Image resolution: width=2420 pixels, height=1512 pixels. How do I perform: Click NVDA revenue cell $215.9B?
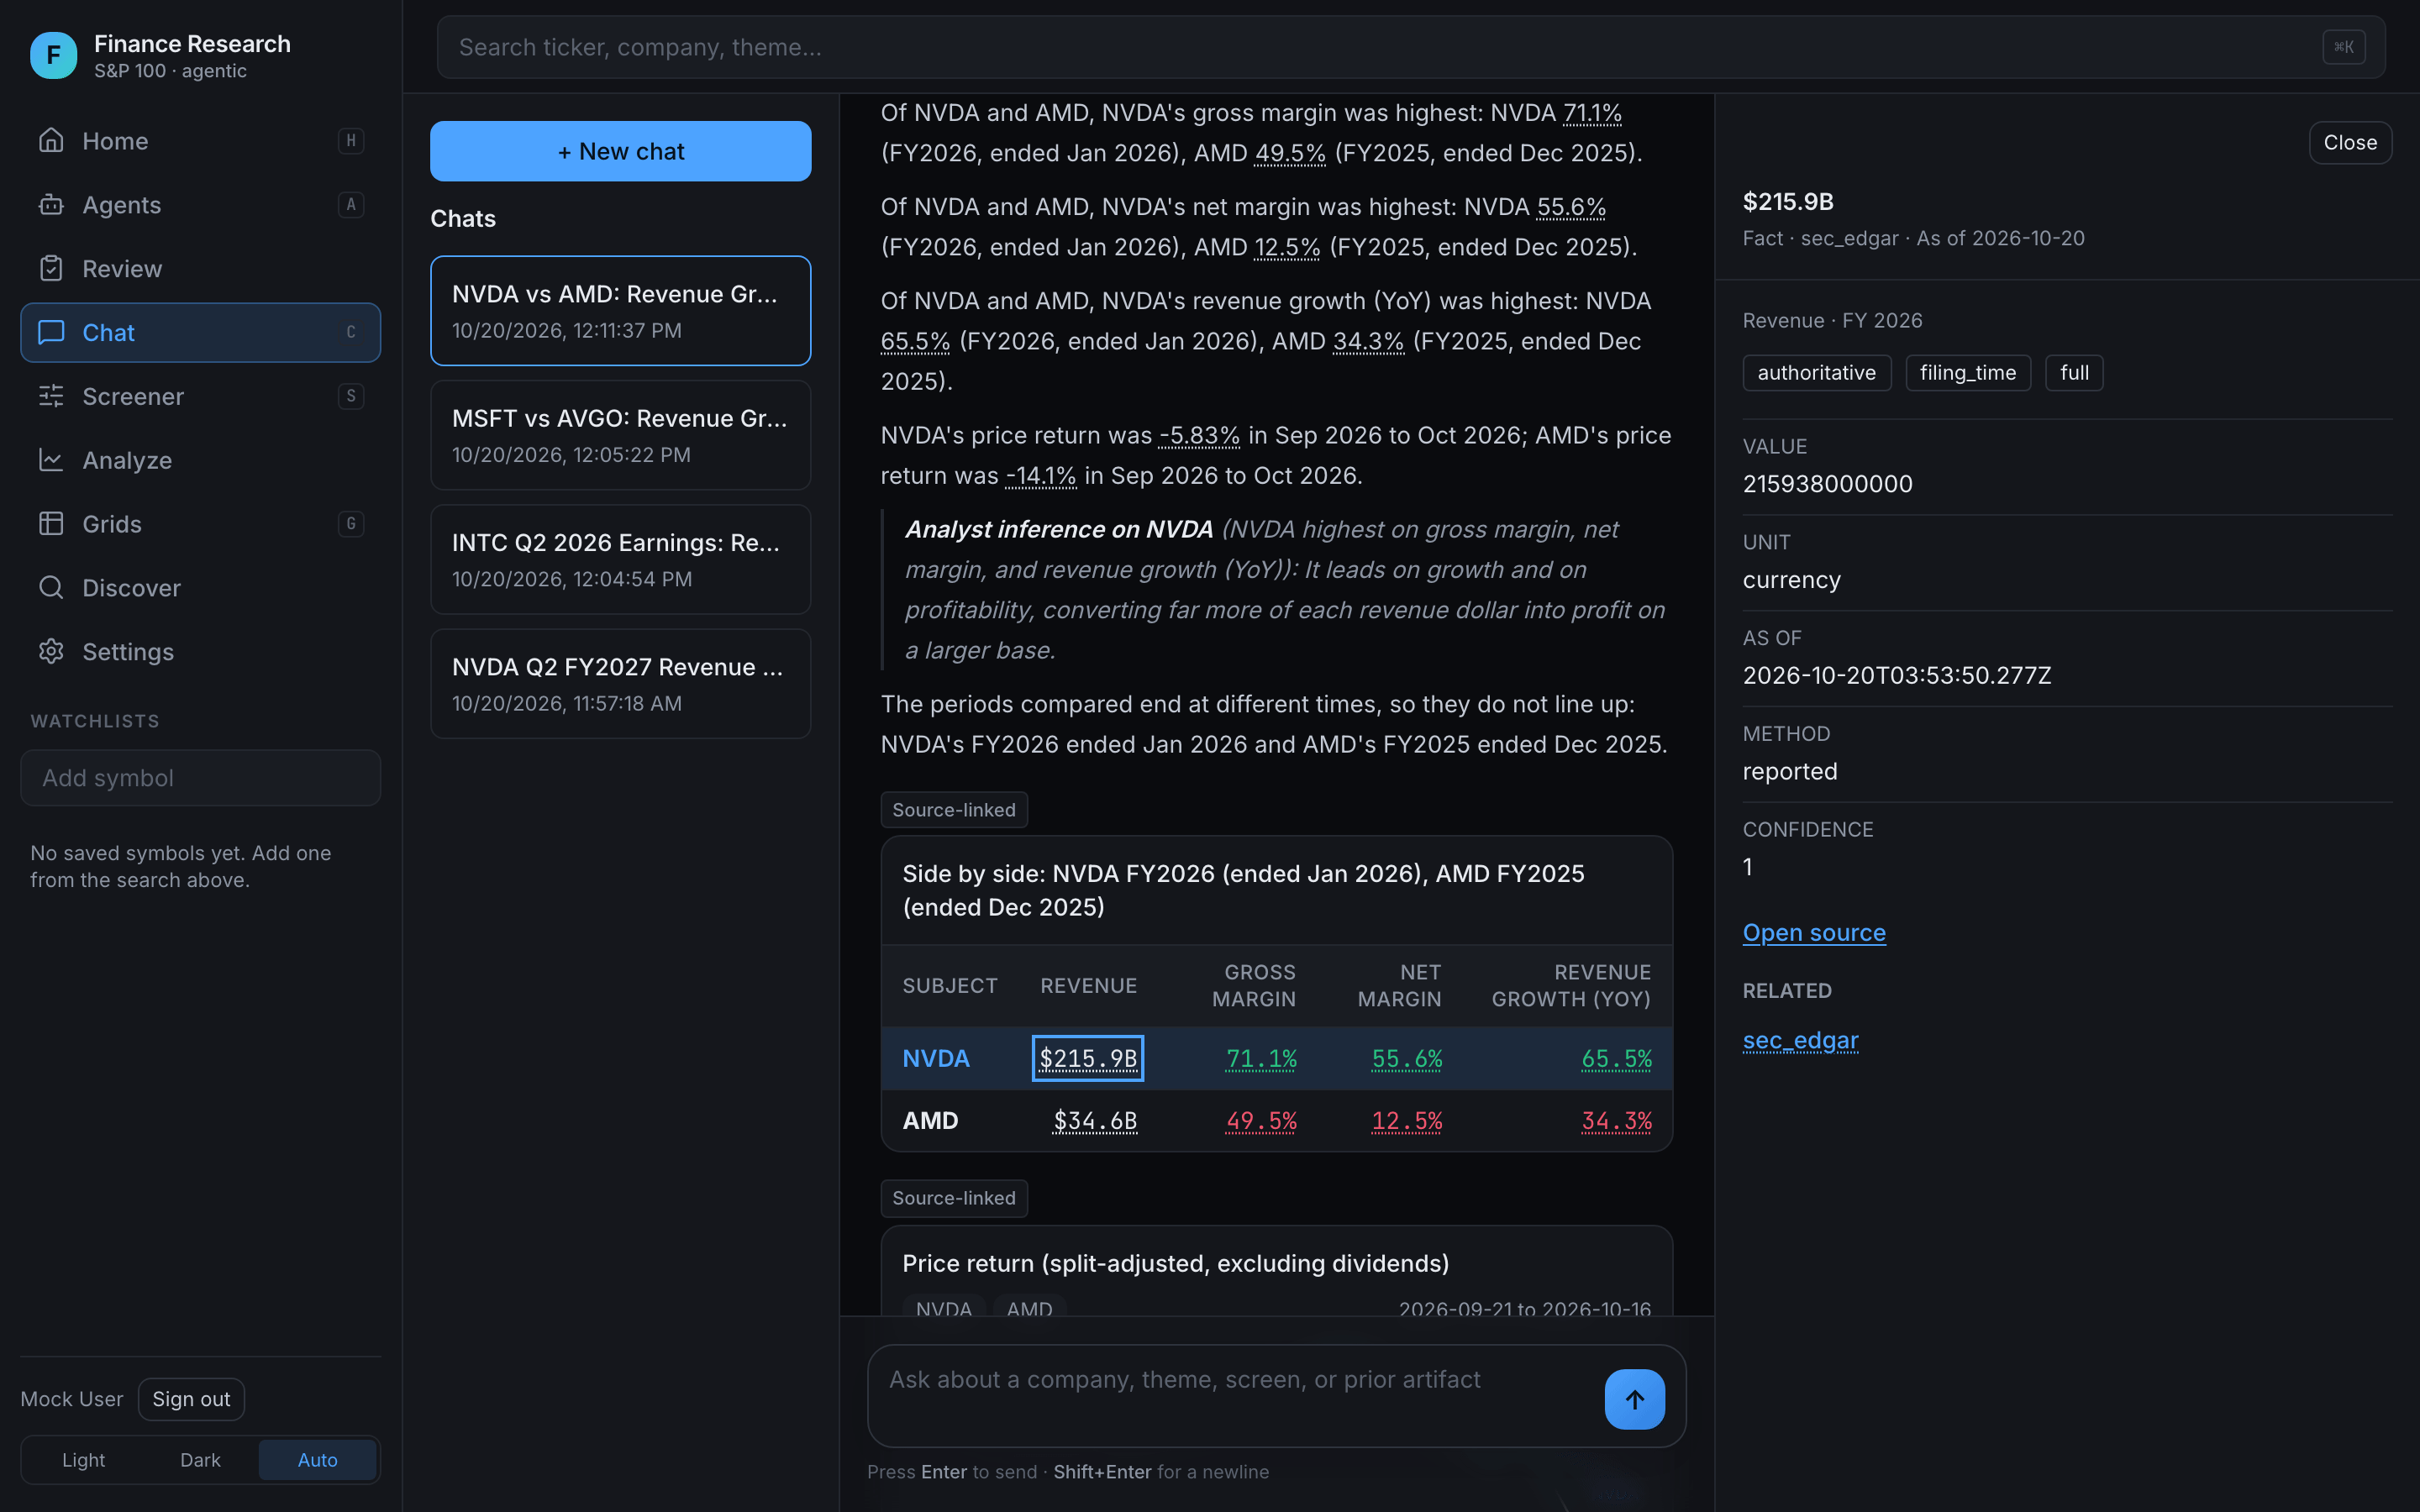click(x=1088, y=1058)
